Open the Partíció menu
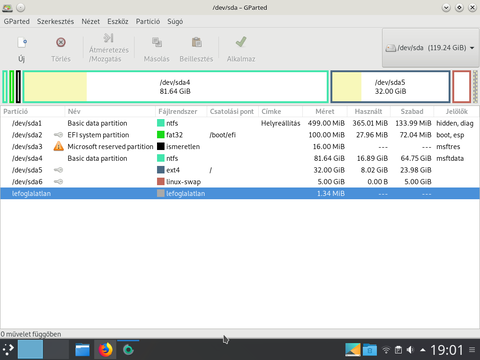The width and height of the screenshot is (480, 360). tap(148, 21)
